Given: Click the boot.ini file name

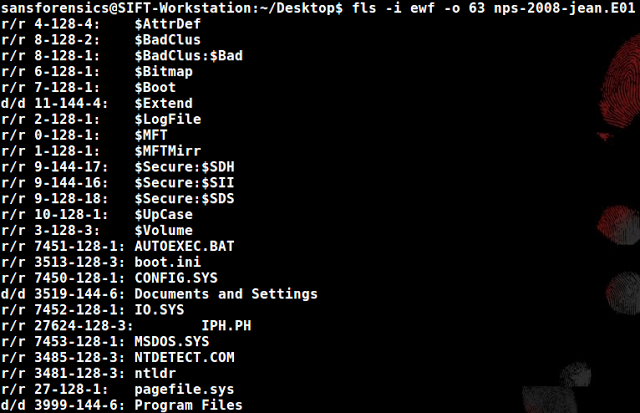Looking at the screenshot, I should tap(168, 262).
